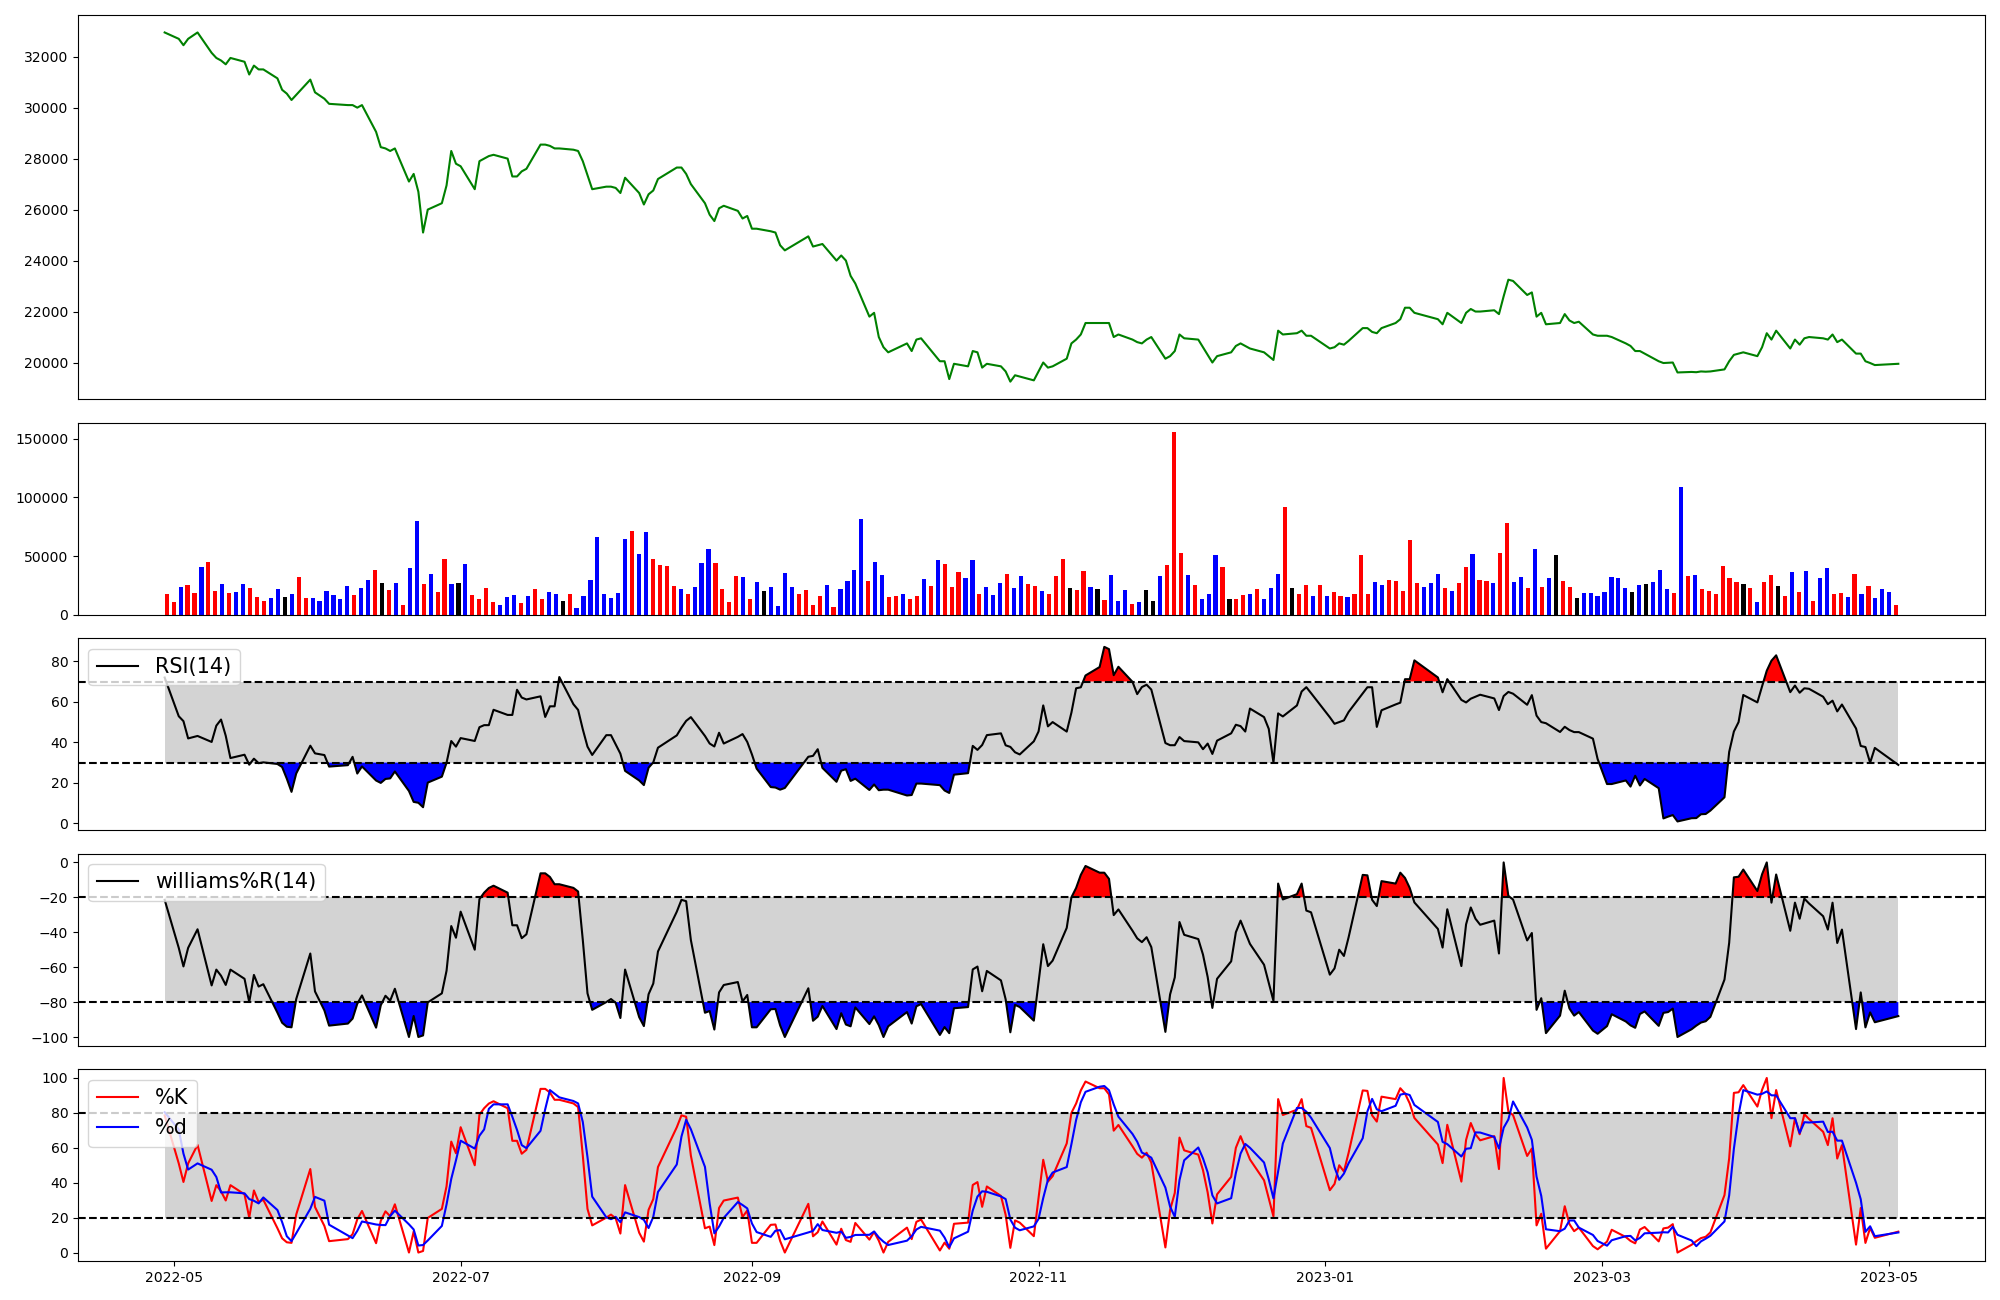Click the tall blue bar near 2023-03
This screenshot has height=1300, width=2000.
(1681, 550)
